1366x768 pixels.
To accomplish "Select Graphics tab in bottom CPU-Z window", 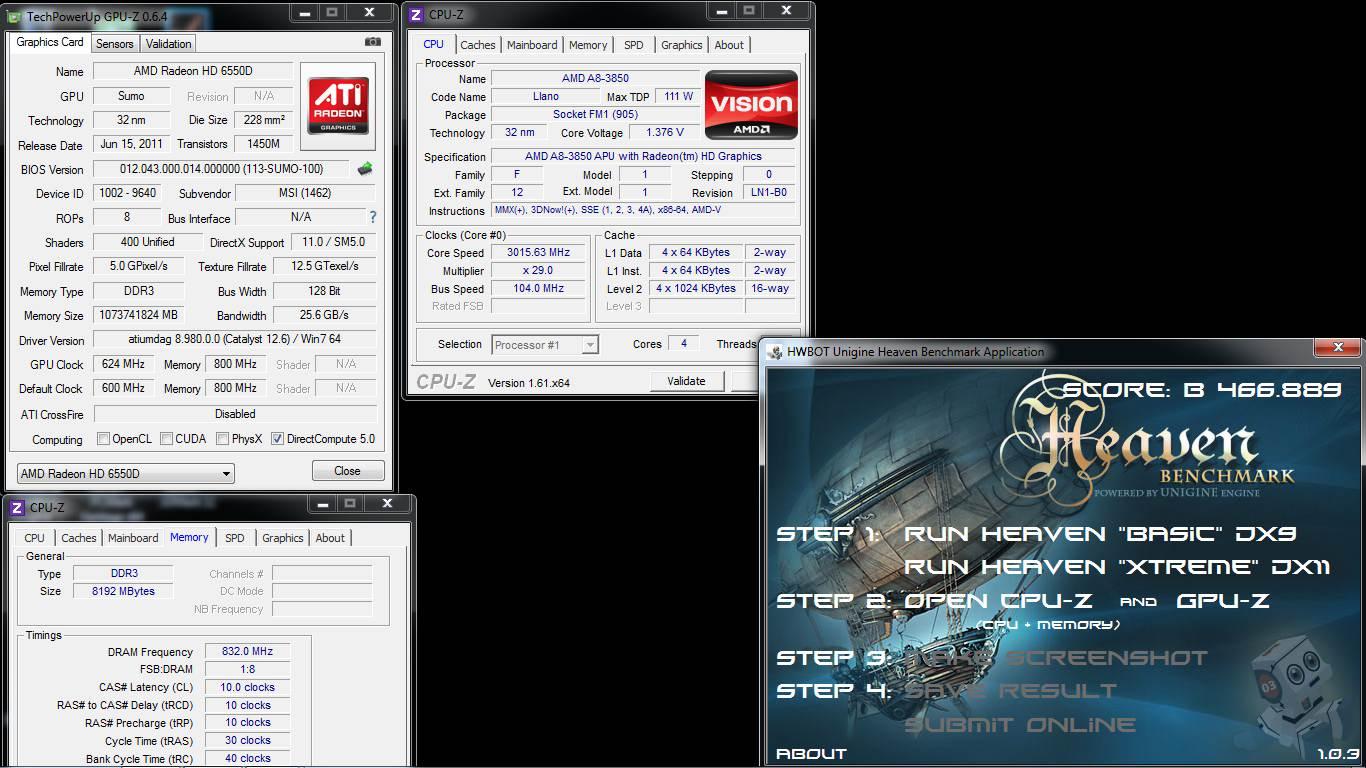I will [283, 538].
